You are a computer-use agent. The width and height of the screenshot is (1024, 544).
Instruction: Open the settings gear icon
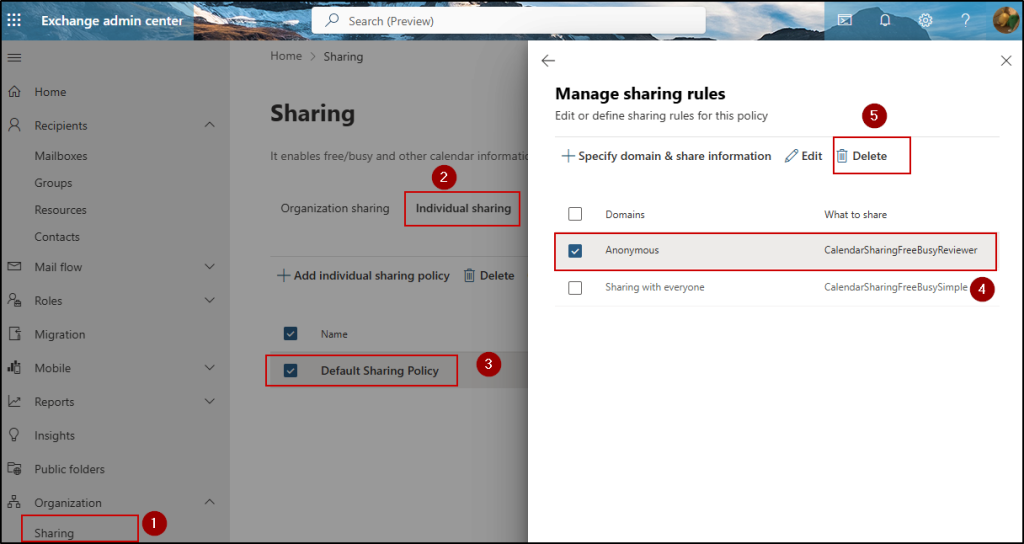click(926, 20)
